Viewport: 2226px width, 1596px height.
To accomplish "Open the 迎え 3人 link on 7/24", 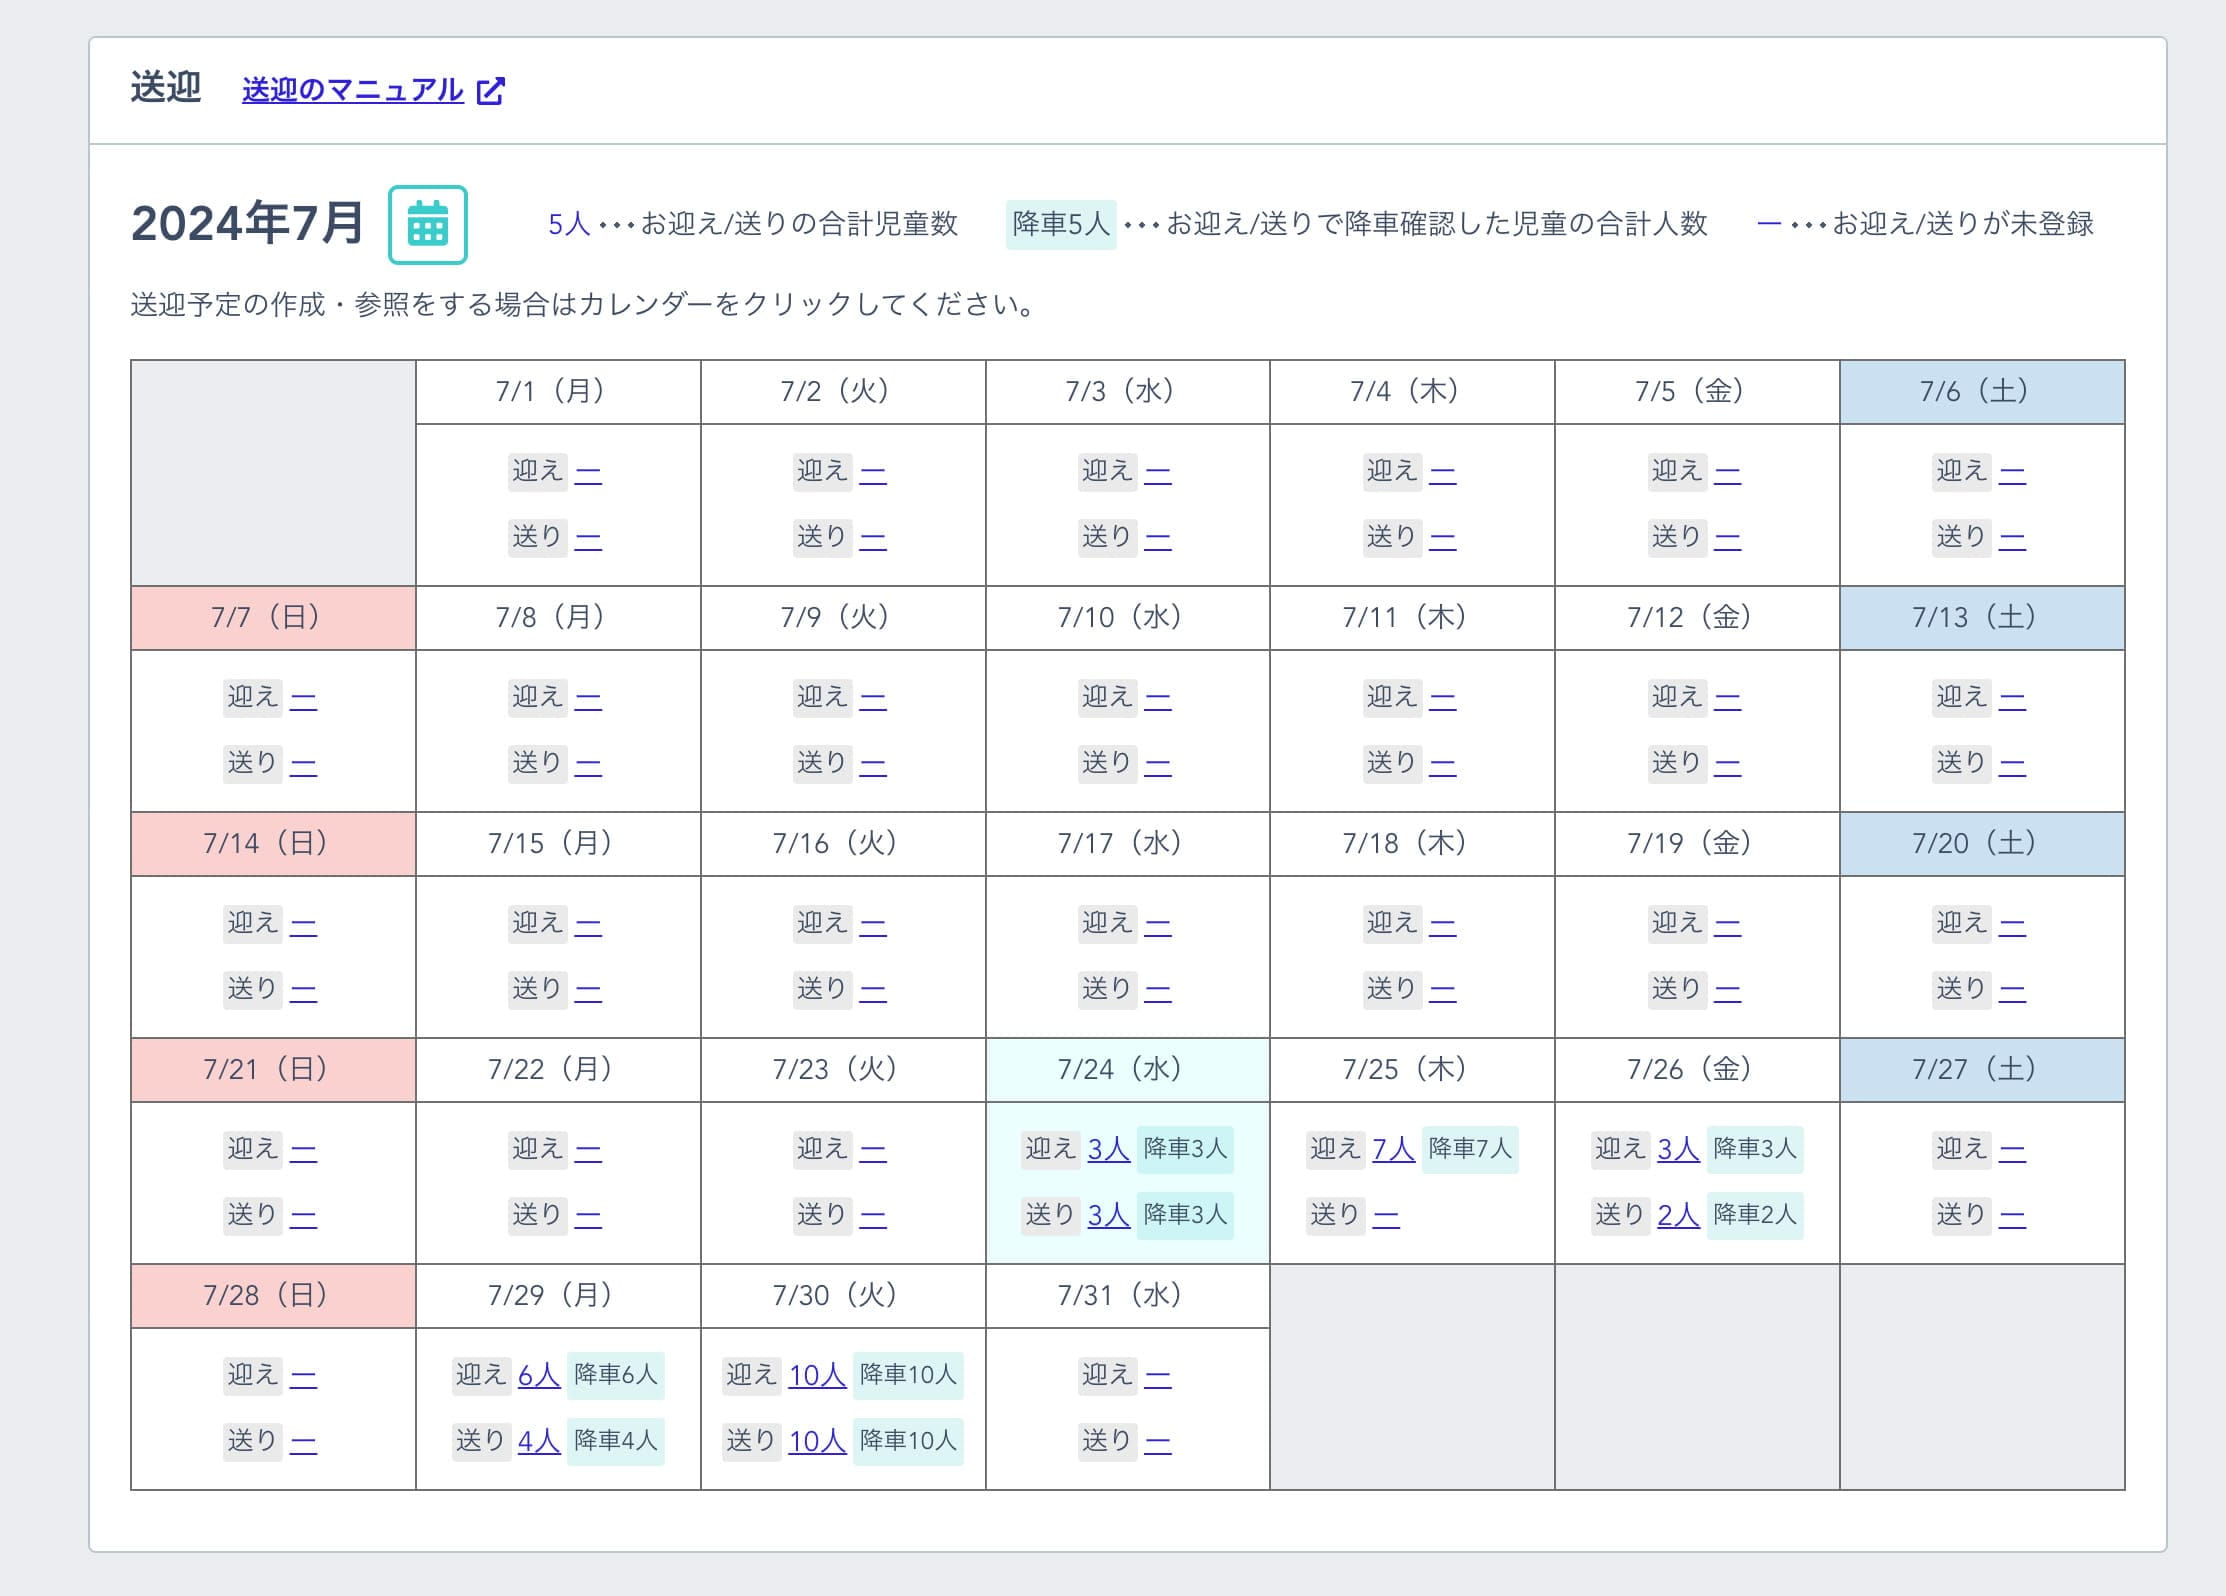I will tap(1108, 1149).
